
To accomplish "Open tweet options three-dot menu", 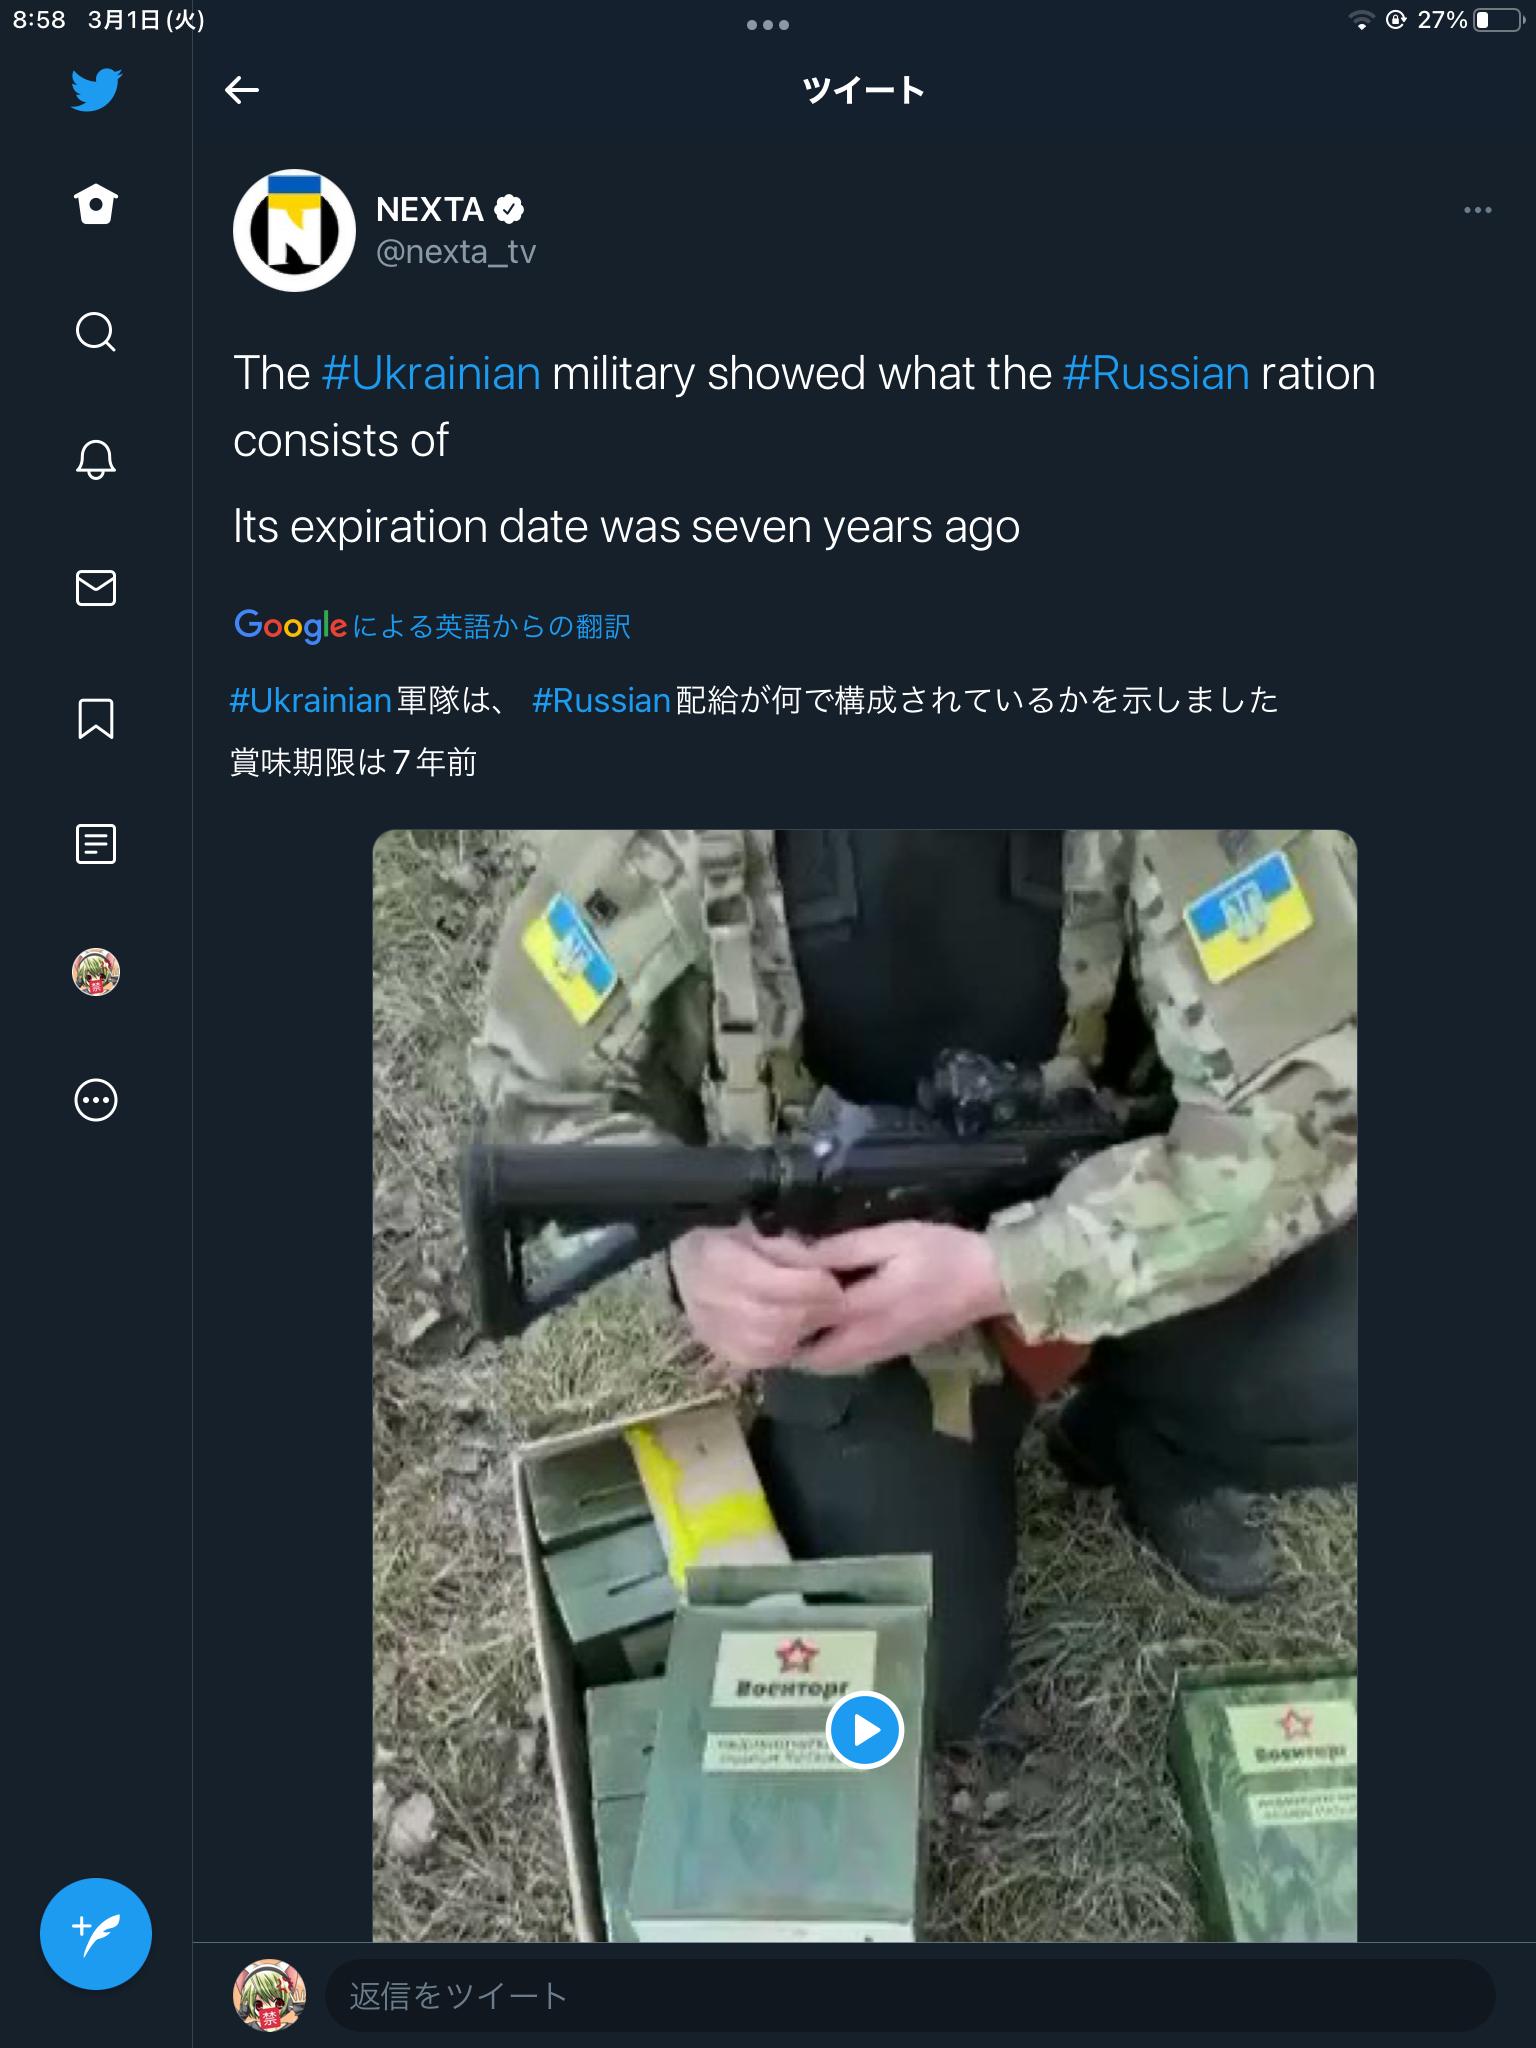I will pos(1477,210).
